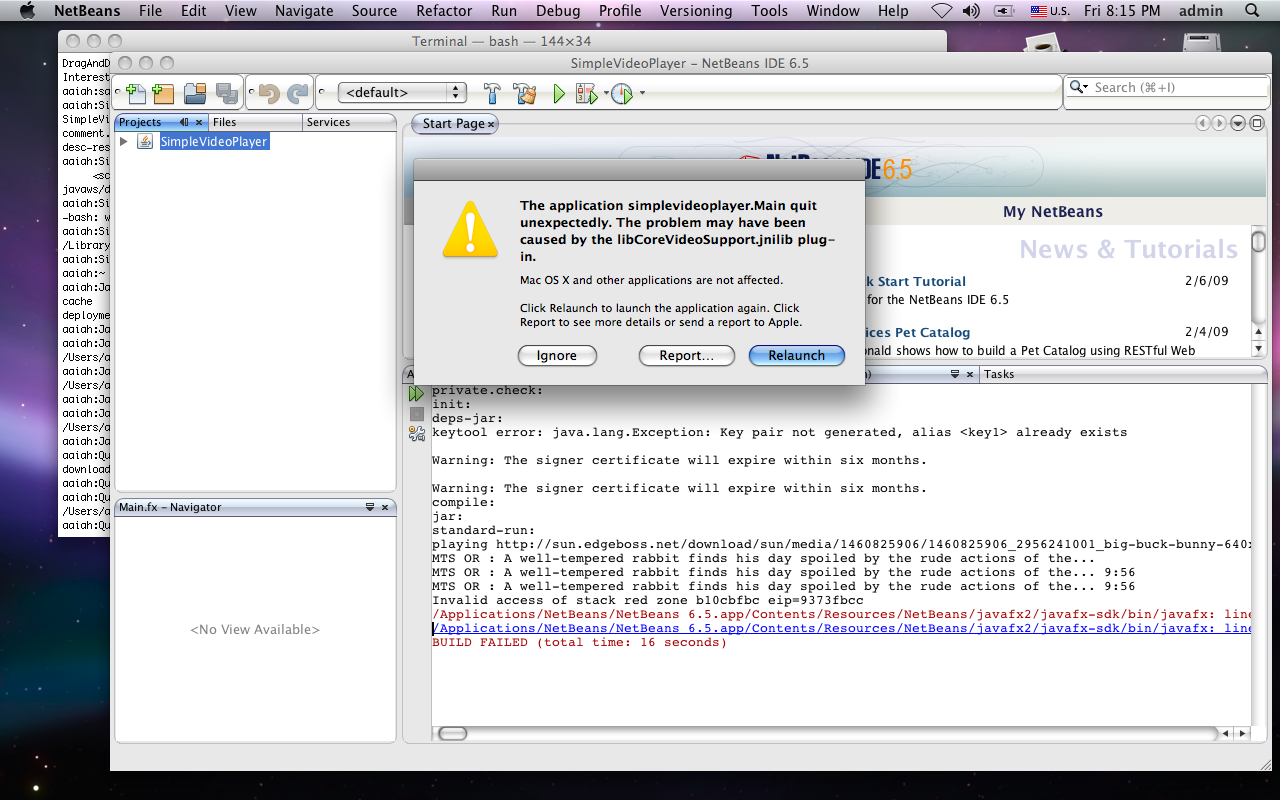Image resolution: width=1280 pixels, height=800 pixels.
Task: Click the Output horizontal scrollbar thumb
Action: [453, 733]
